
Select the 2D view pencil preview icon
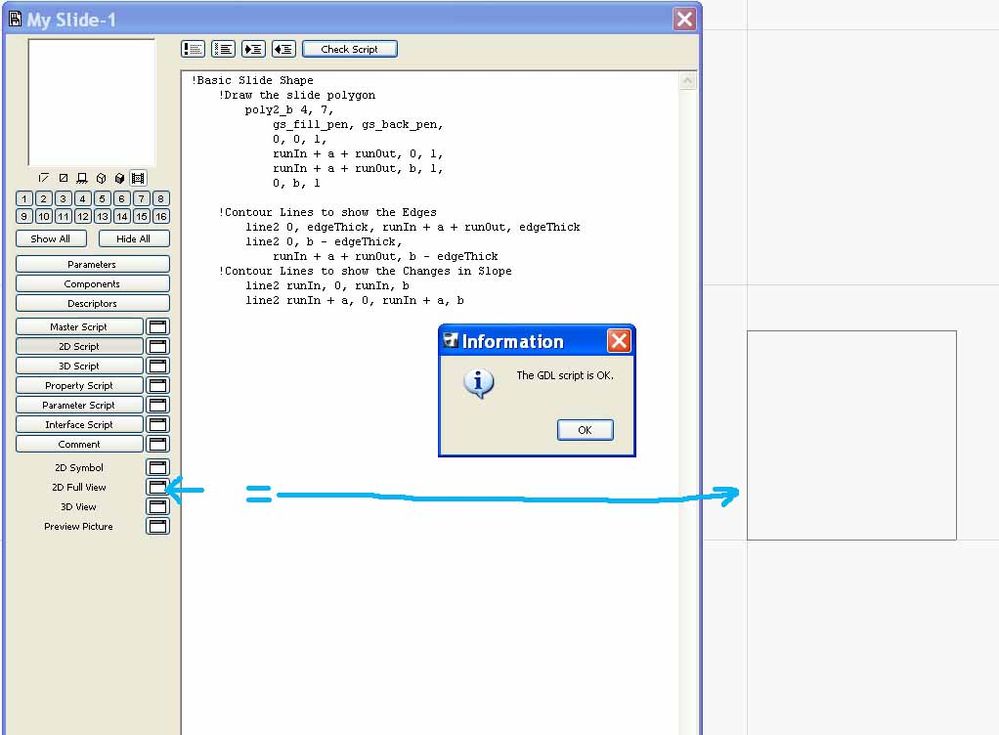[43, 178]
